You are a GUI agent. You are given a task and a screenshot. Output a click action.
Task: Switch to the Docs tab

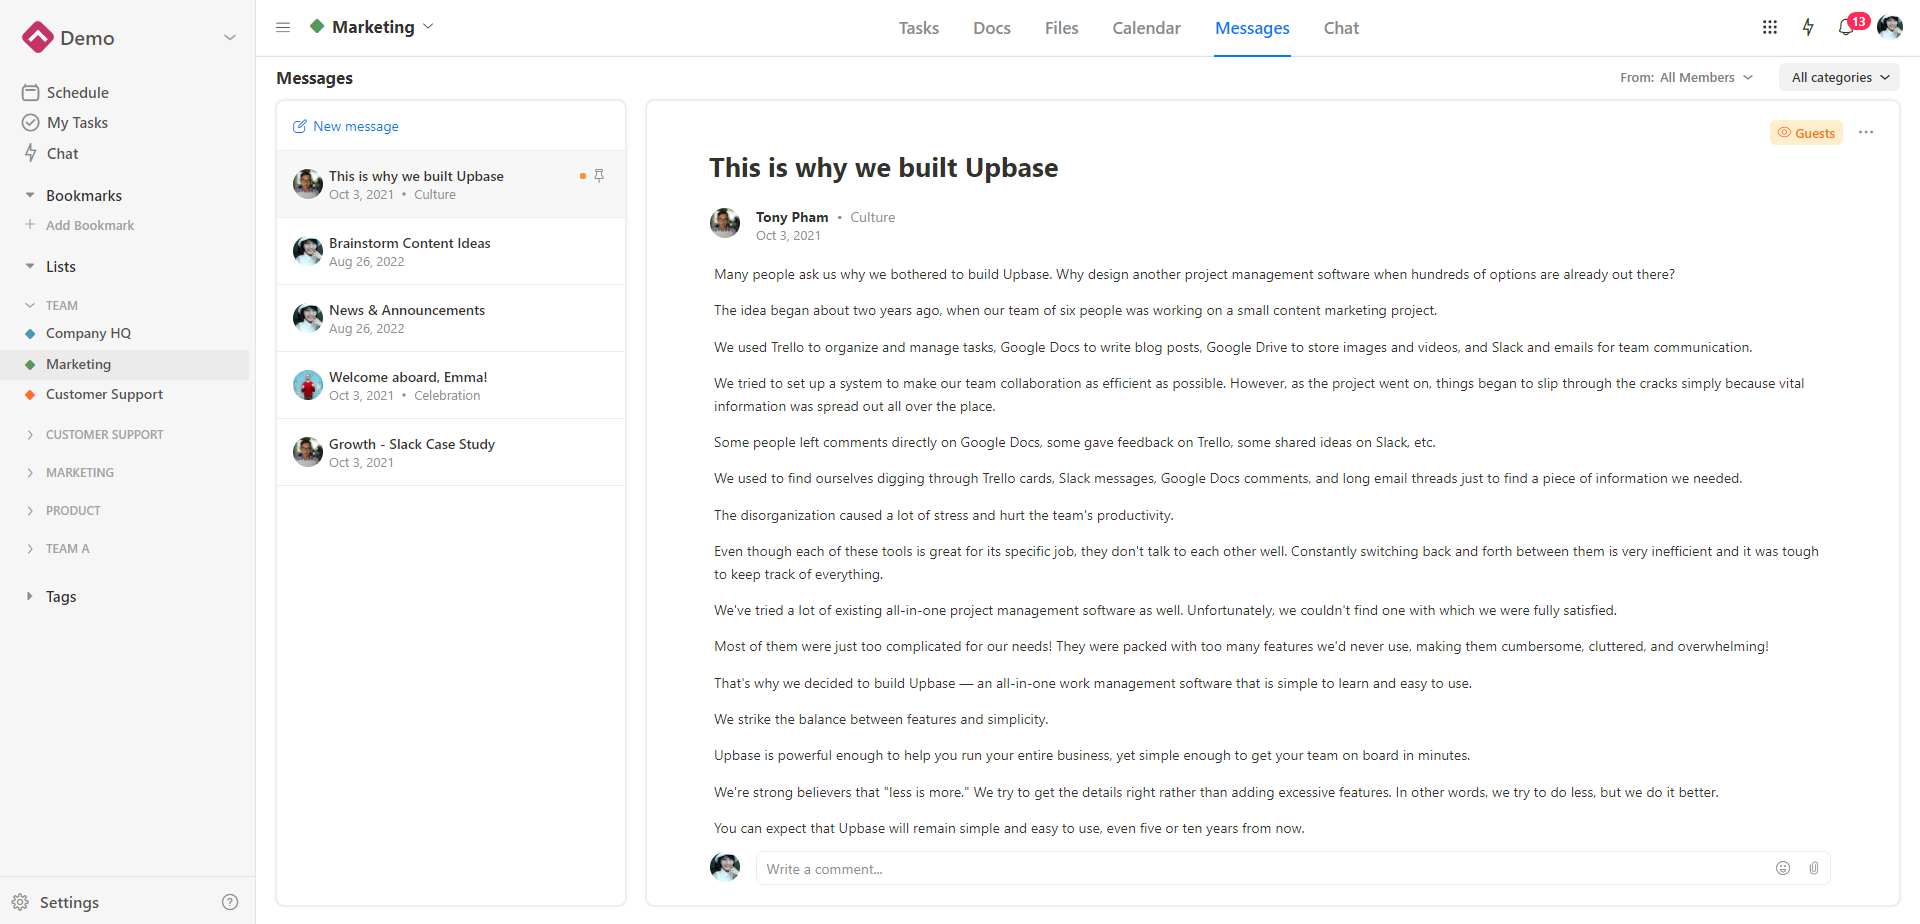991,28
